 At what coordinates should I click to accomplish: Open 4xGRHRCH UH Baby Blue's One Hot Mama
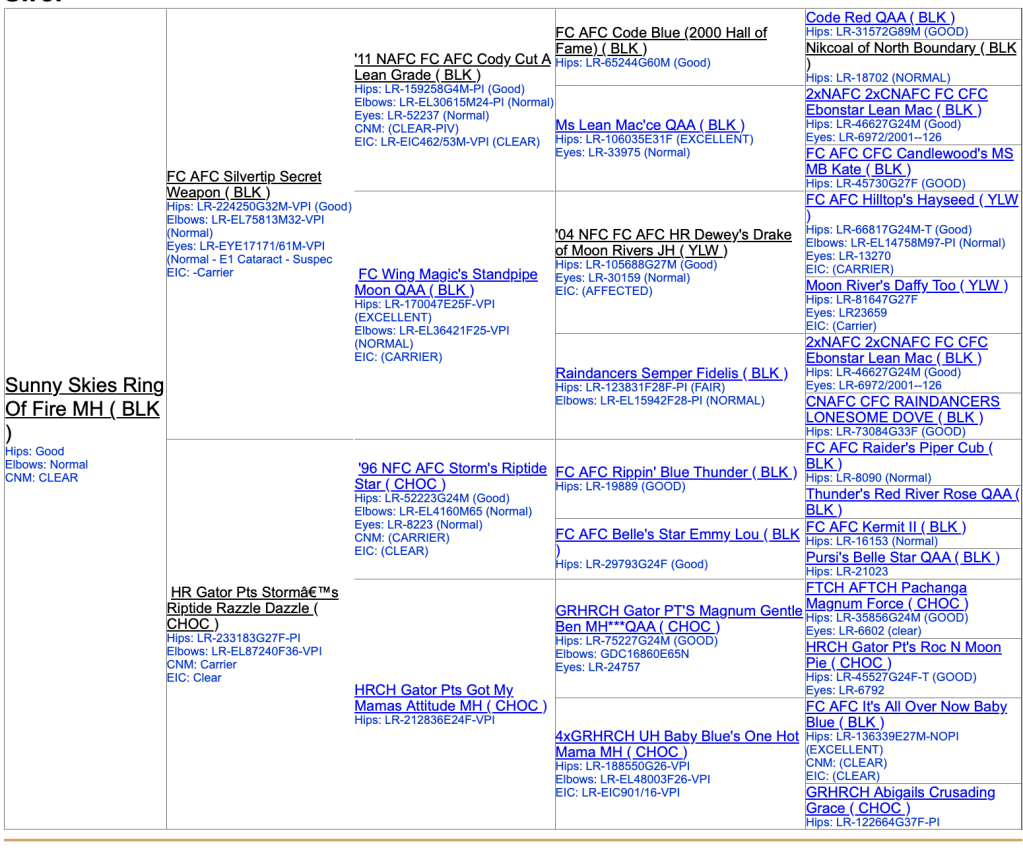pyautogui.click(x=677, y=737)
